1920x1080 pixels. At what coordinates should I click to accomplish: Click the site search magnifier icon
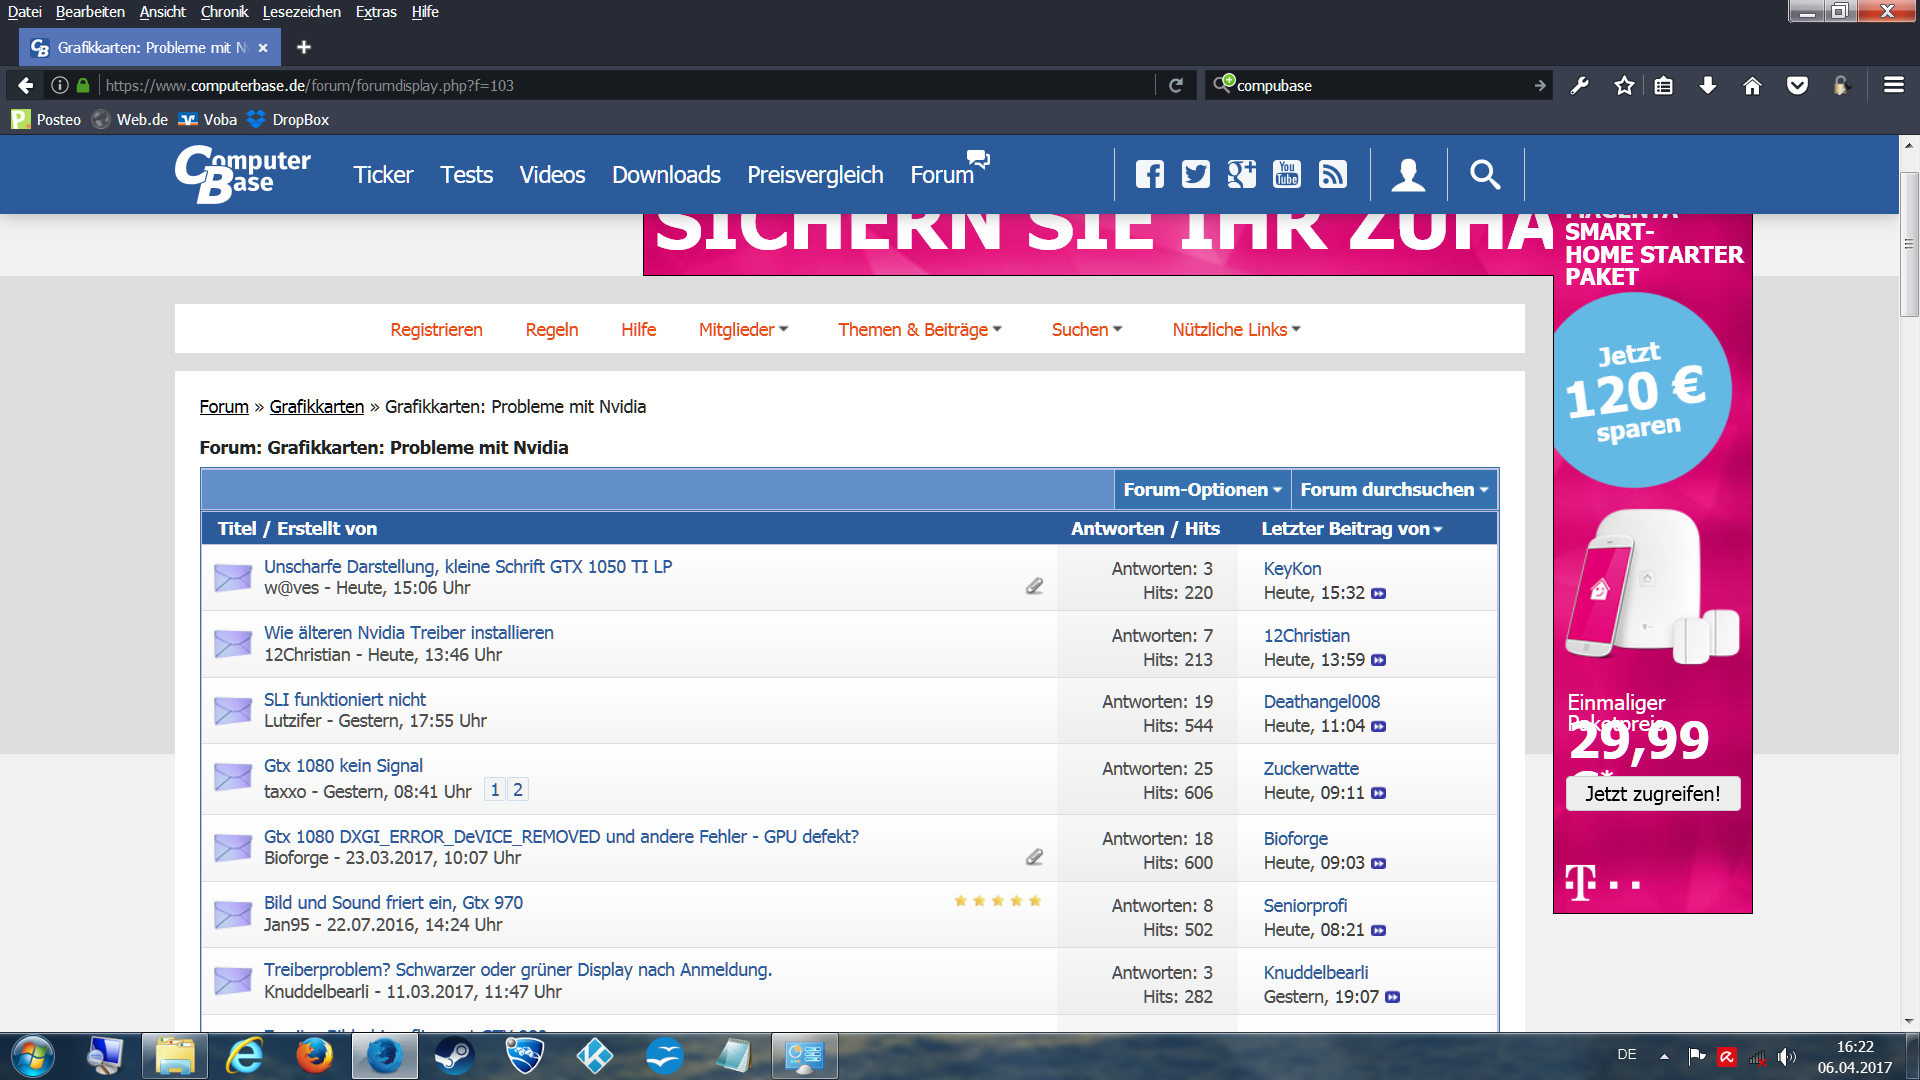(x=1485, y=175)
